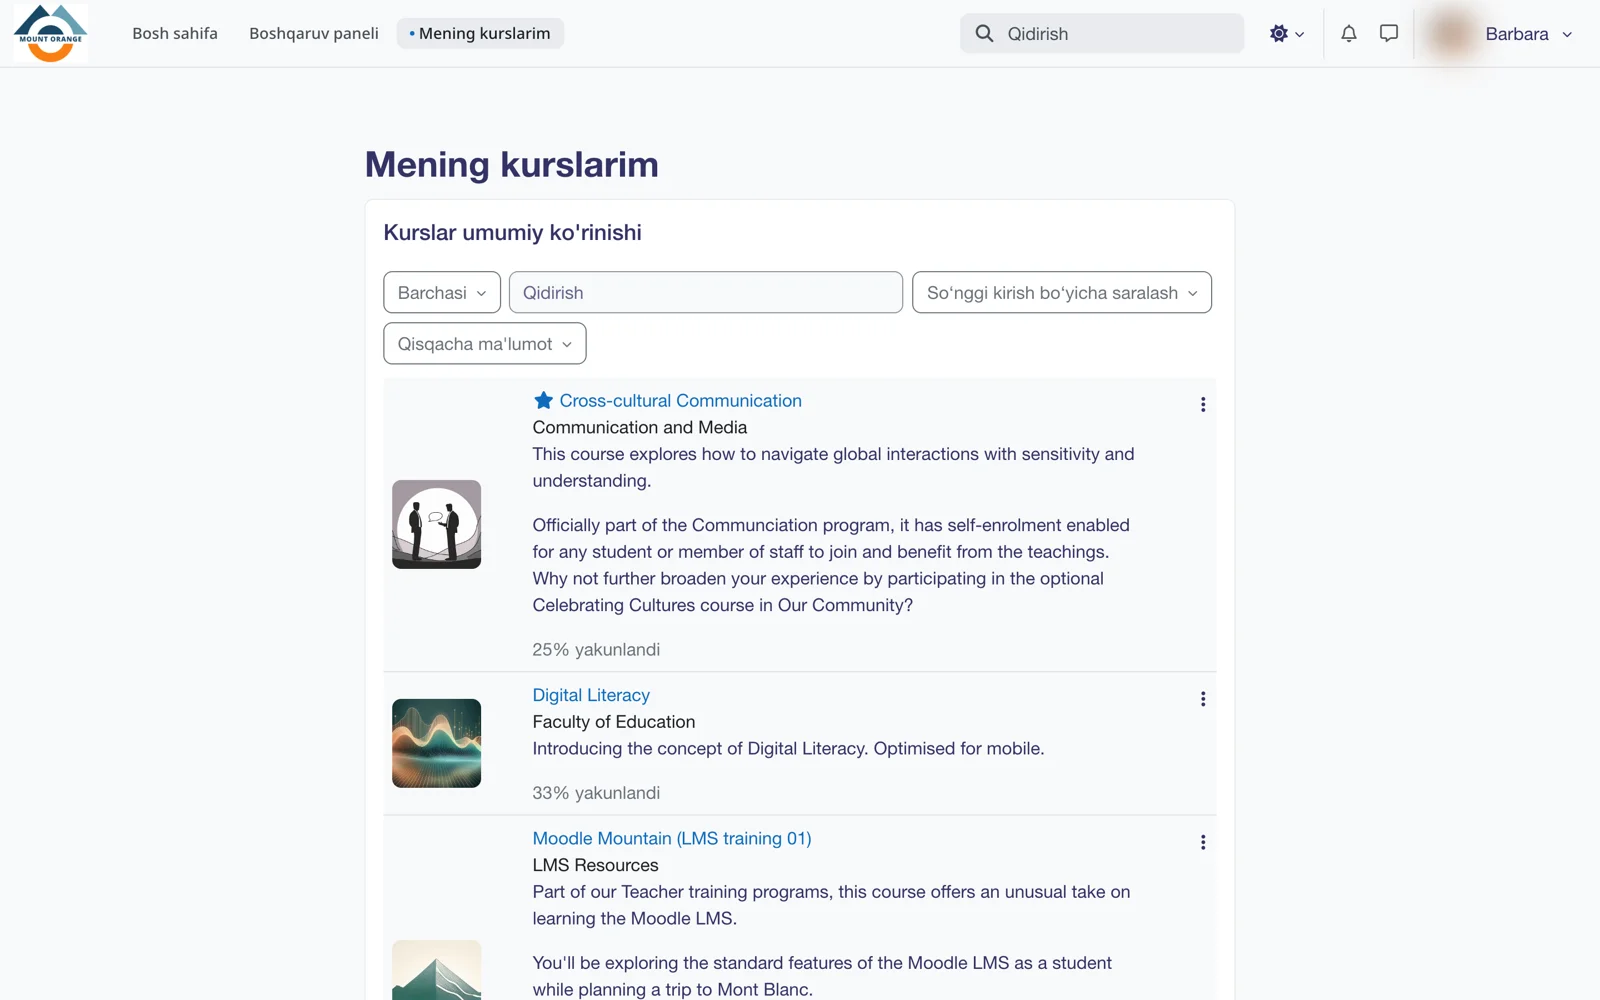This screenshot has height=1000, width=1600.
Task: Click Barbara's profile avatar
Action: click(1451, 33)
